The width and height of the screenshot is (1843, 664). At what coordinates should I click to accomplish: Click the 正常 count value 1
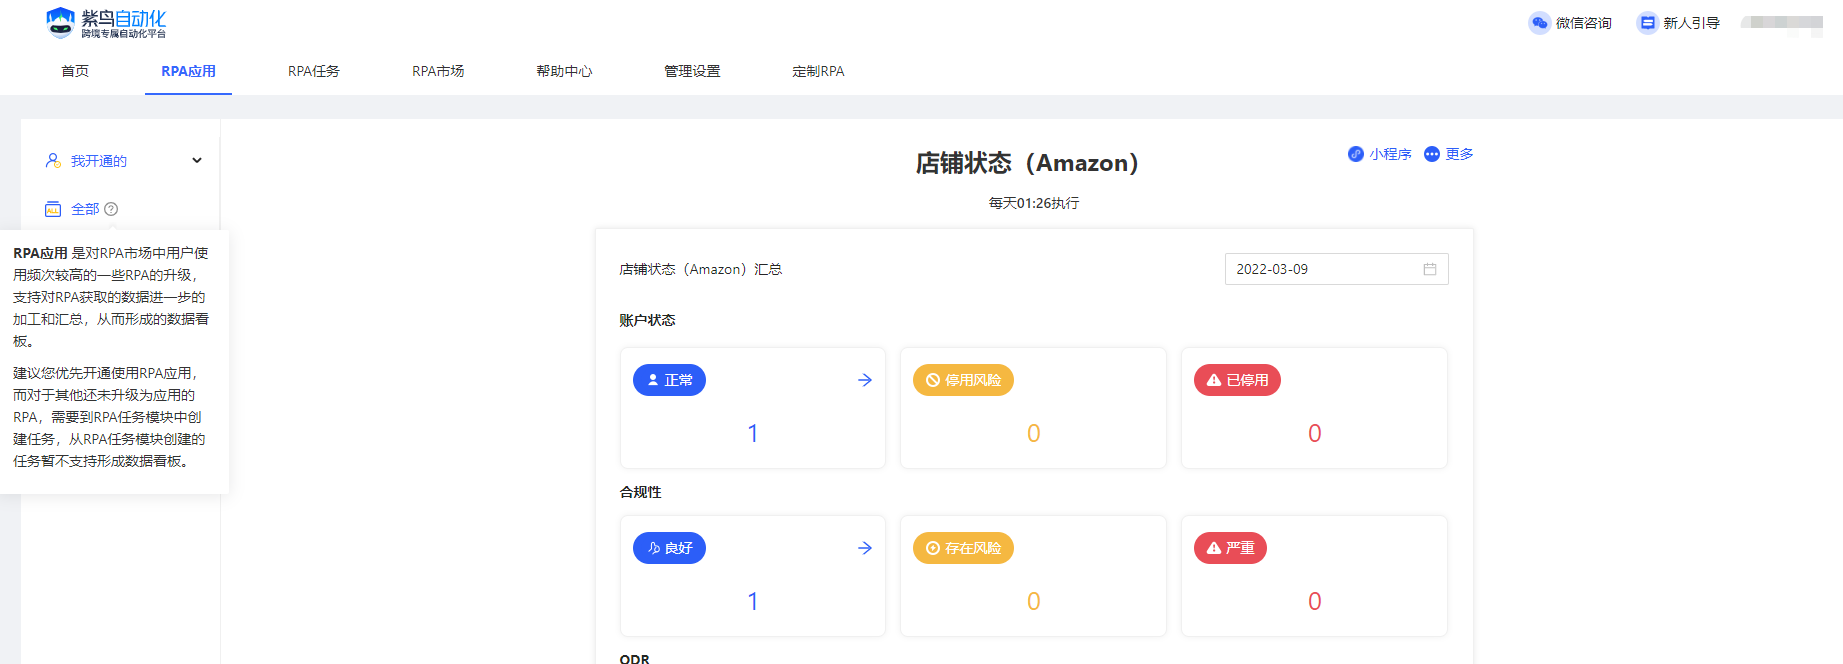[753, 433]
